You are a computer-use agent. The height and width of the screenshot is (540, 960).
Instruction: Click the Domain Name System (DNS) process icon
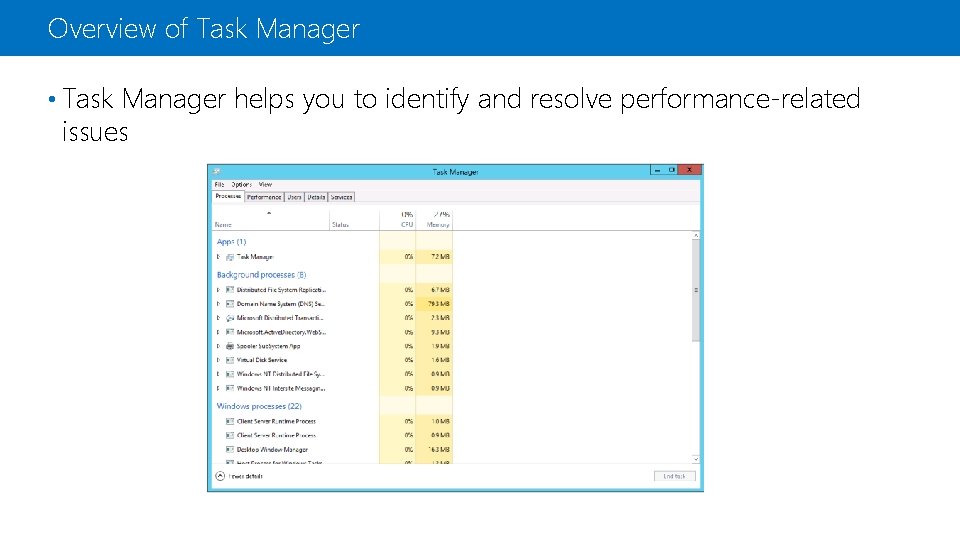230,304
